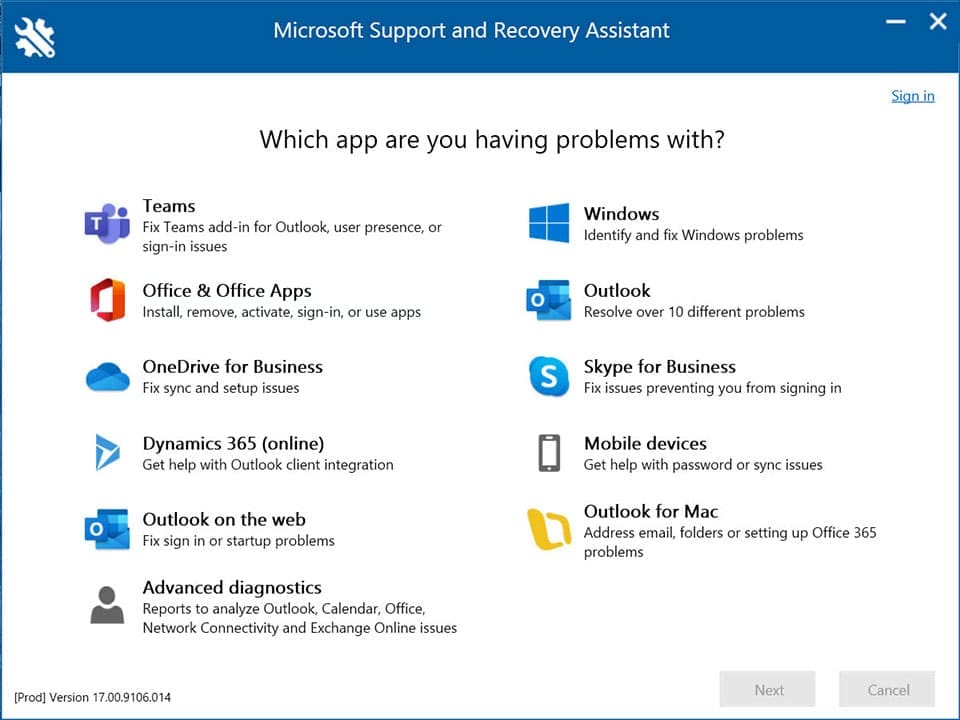
Task: Choose the Teams problem option
Action: pyautogui.click(x=168, y=206)
